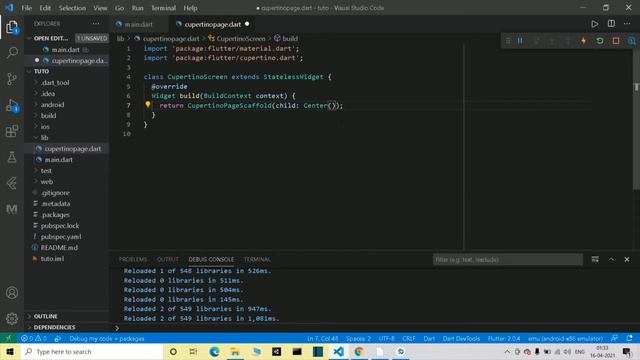Select cupertinopage.dart under lib folder
The width and height of the screenshot is (640, 360).
tap(72, 149)
